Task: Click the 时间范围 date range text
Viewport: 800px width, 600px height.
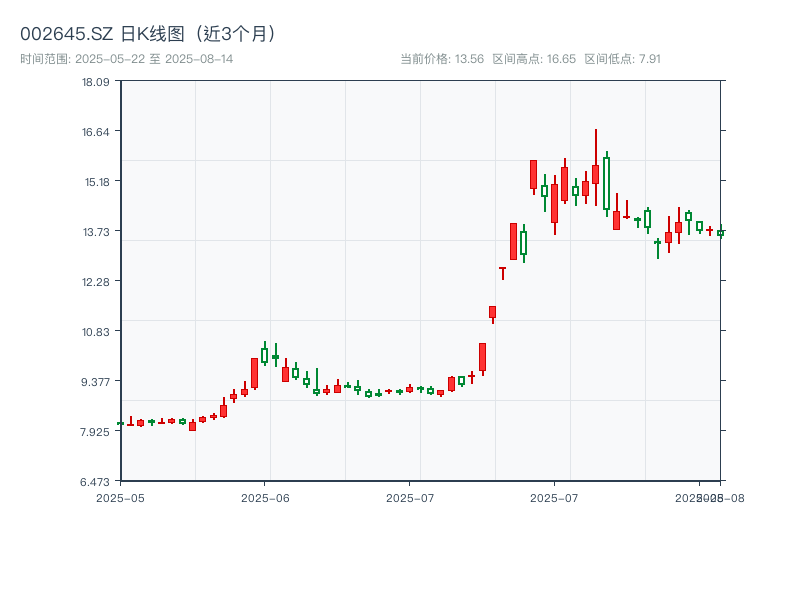Action: point(127,59)
